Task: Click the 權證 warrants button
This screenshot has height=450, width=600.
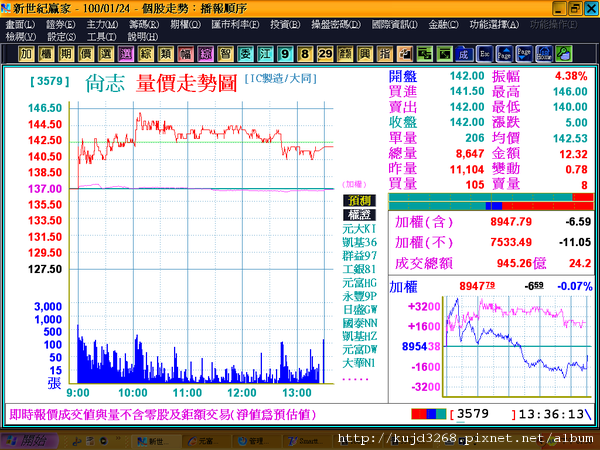Action: tap(359, 215)
